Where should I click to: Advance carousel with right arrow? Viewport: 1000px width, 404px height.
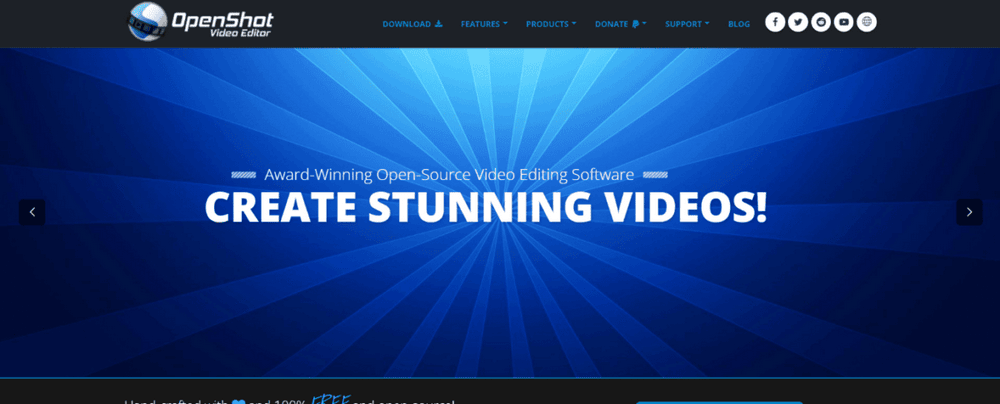pos(968,212)
